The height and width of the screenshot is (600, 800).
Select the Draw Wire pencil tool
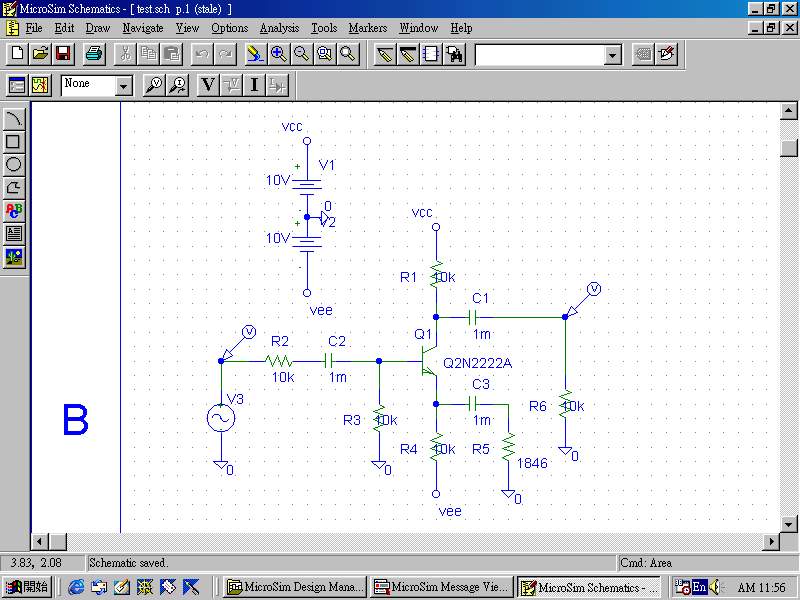[384, 54]
